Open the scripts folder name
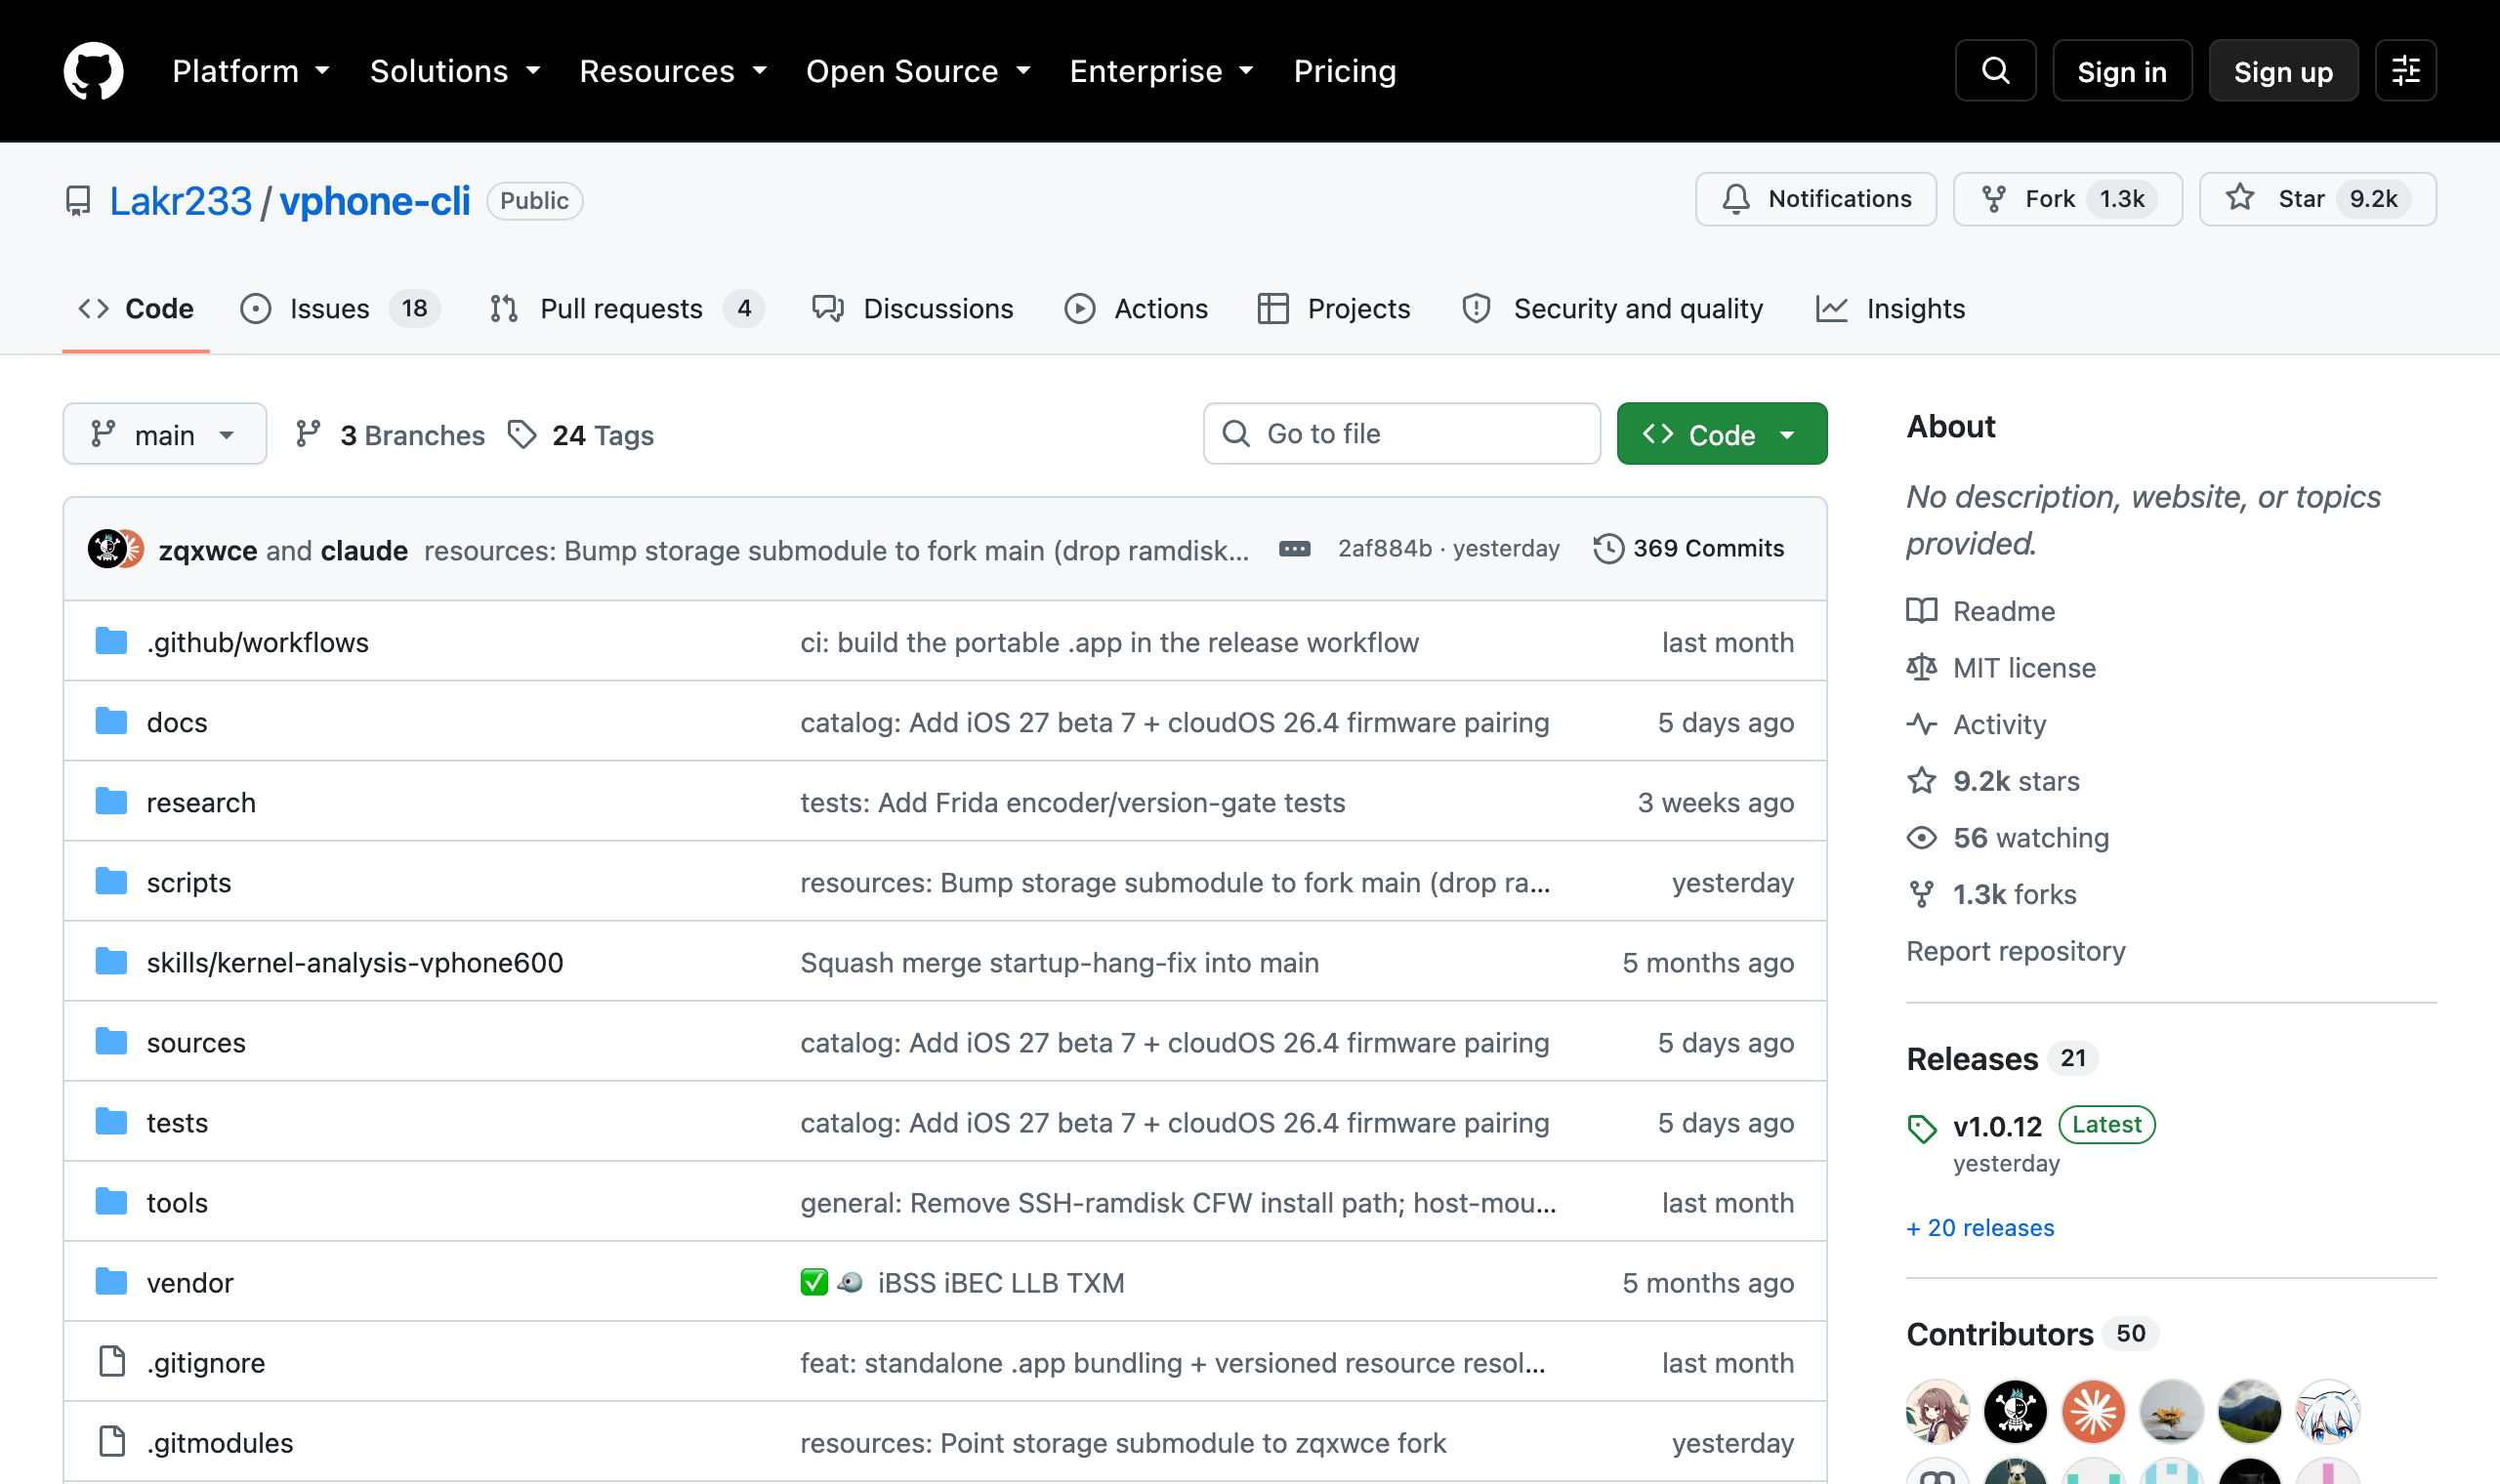The height and width of the screenshot is (1484, 2500). pos(189,882)
